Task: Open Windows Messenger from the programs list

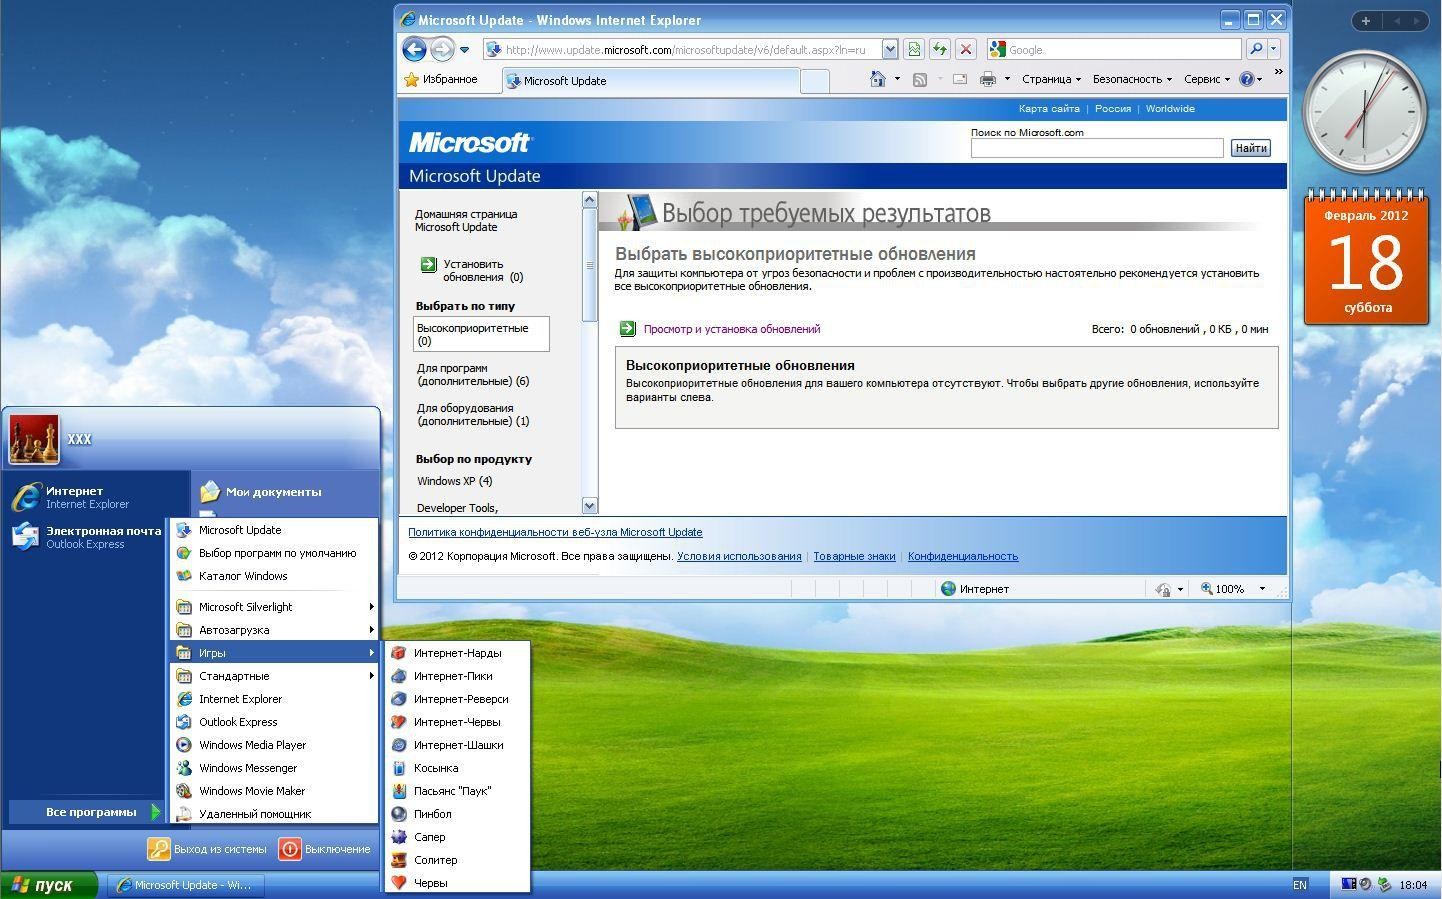Action: (x=274, y=768)
